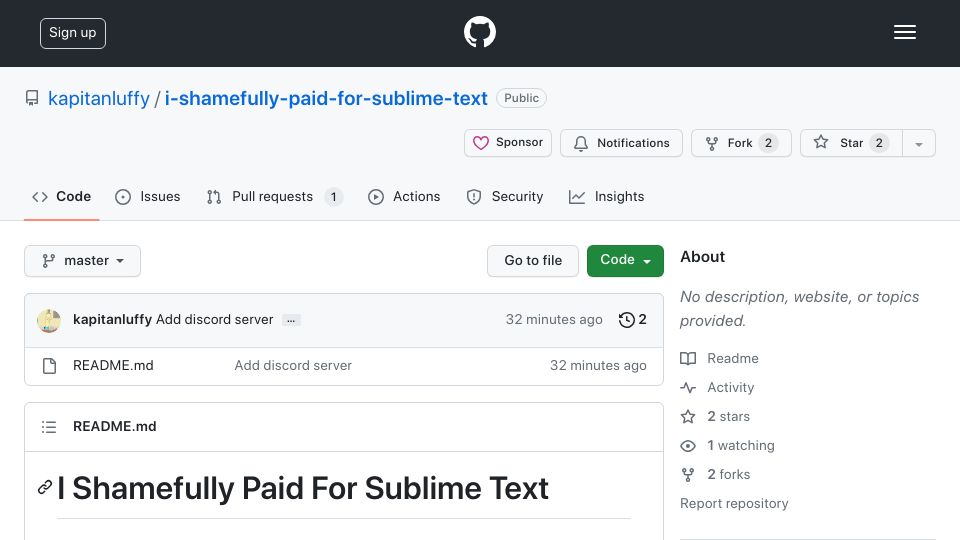This screenshot has width=960, height=540.
Task: Open the Security tab
Action: click(504, 197)
